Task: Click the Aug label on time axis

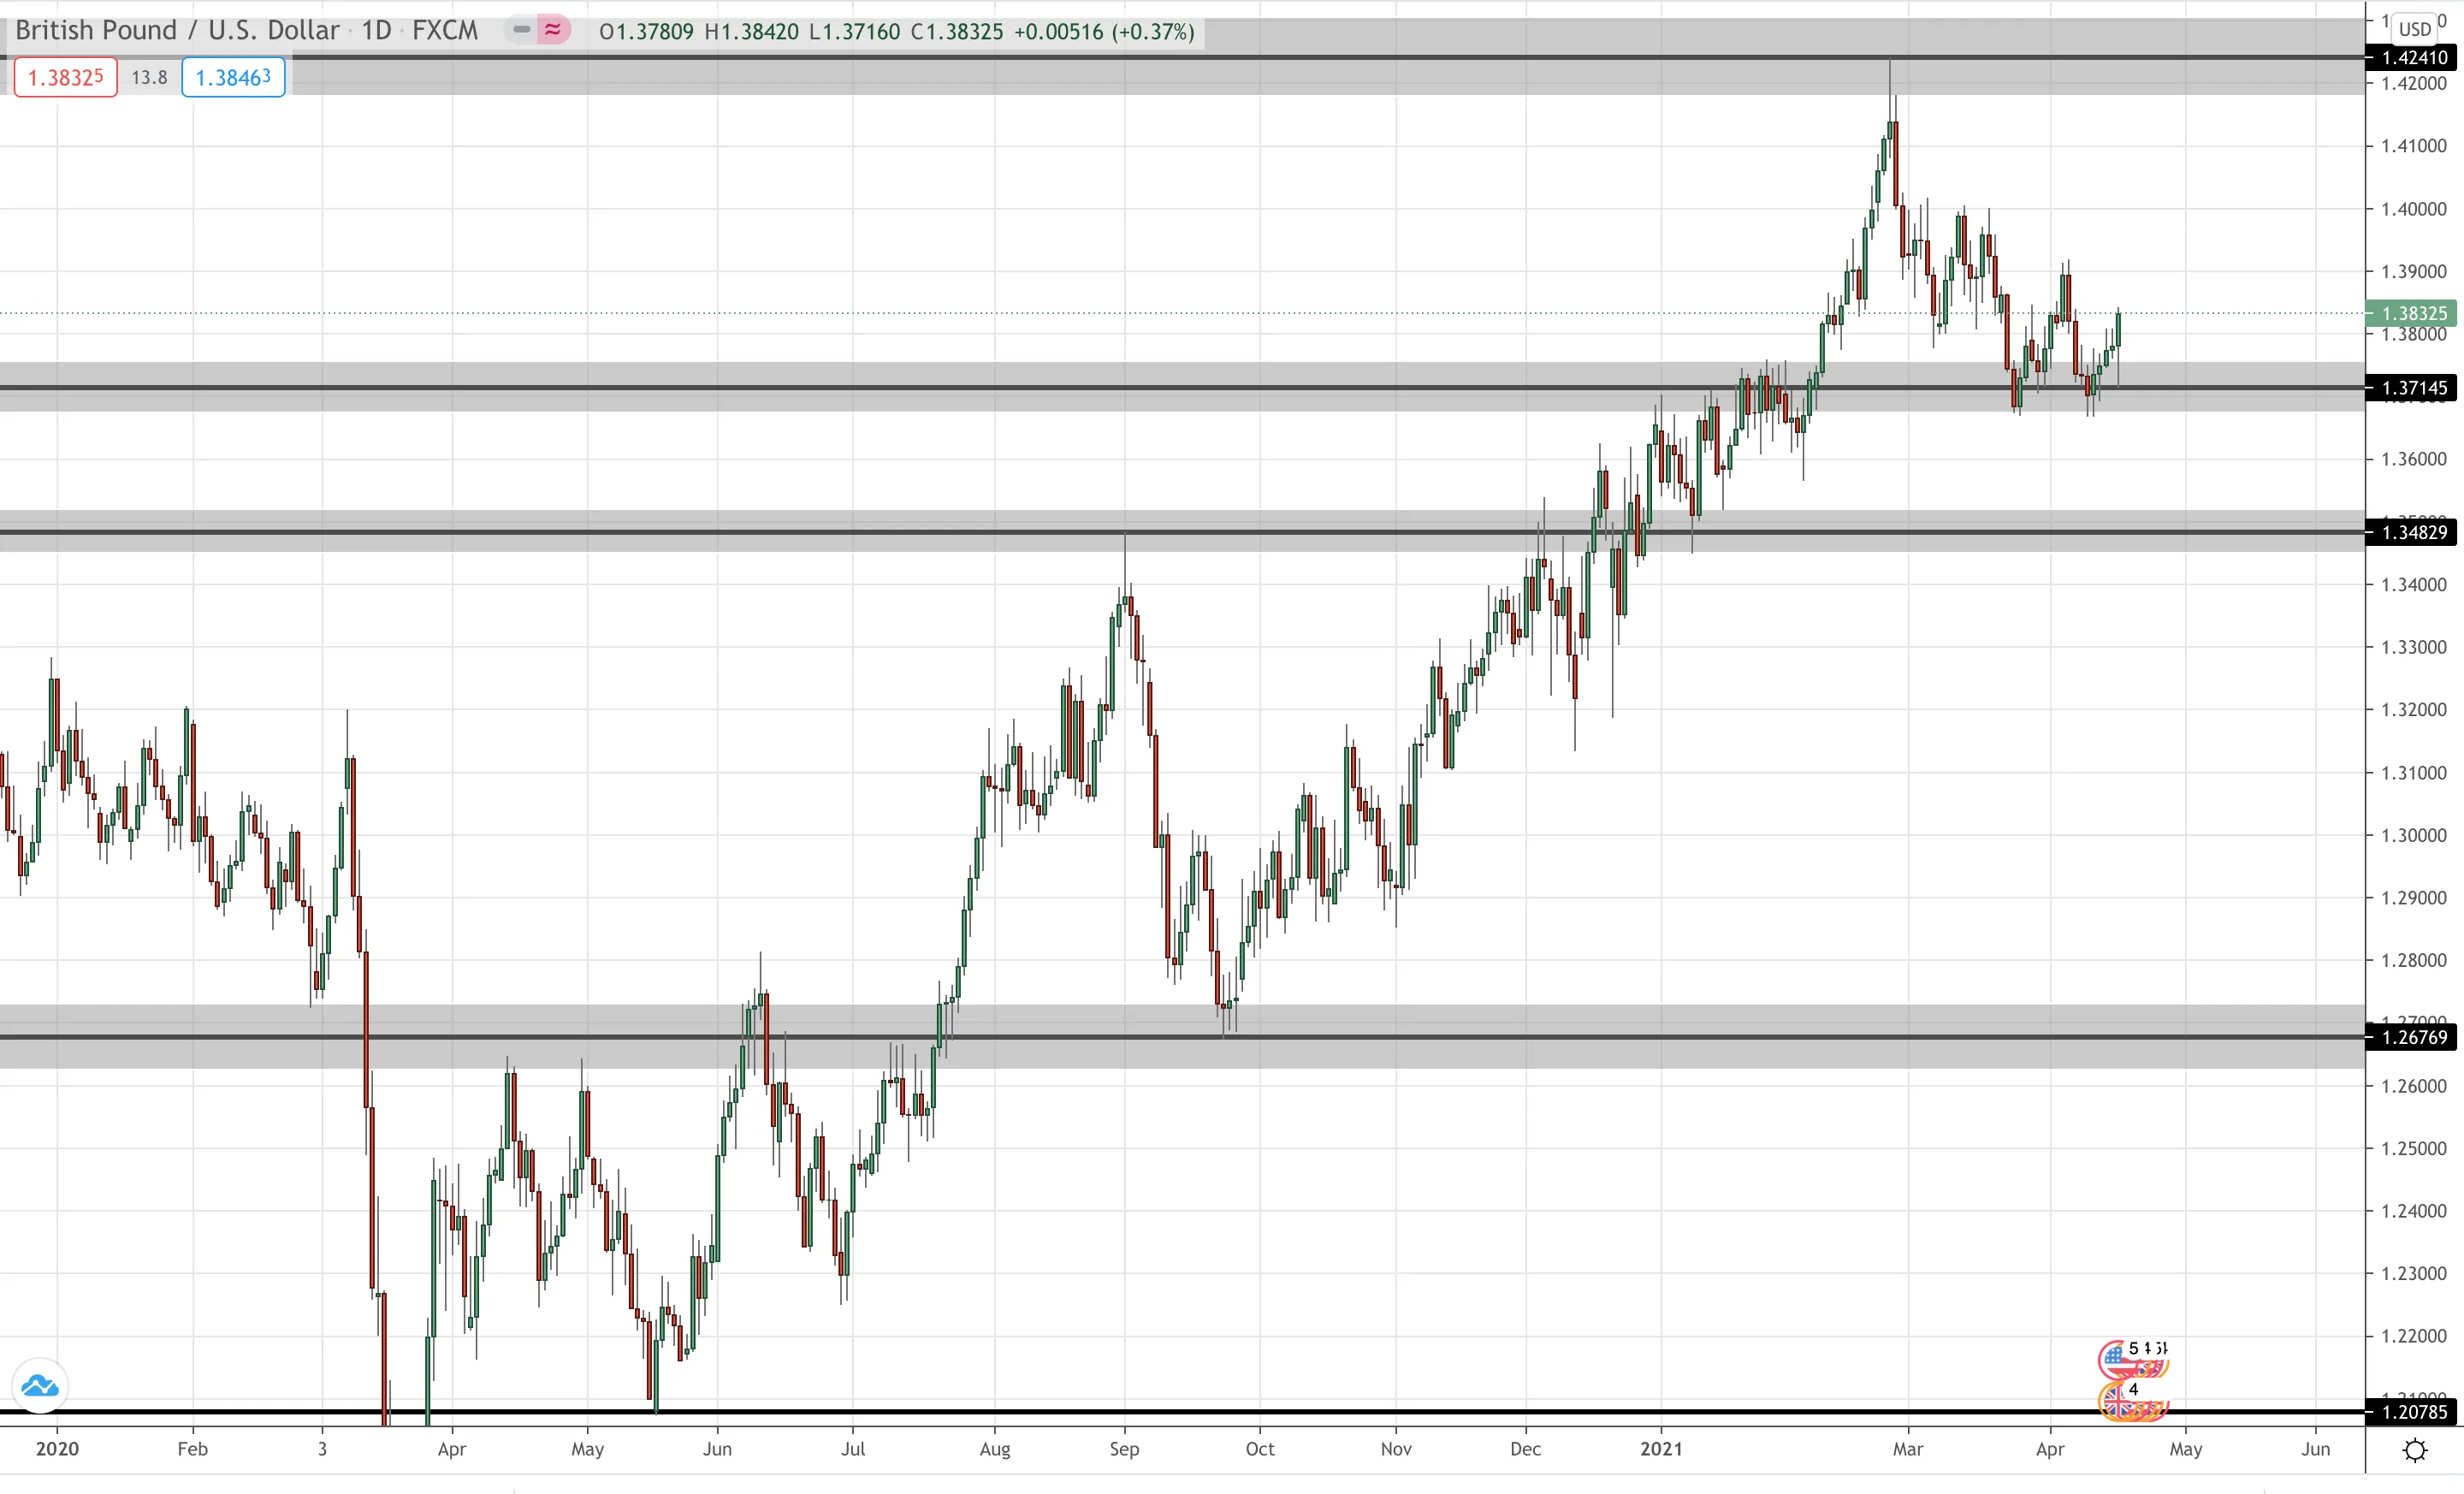Action: pos(994,1449)
